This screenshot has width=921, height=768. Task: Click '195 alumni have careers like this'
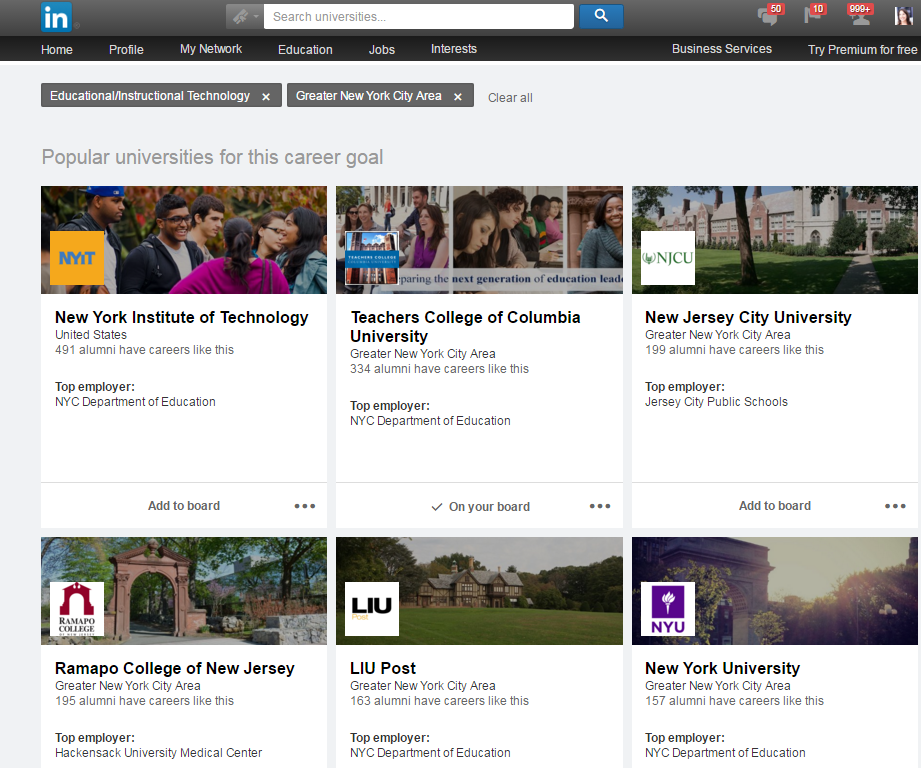tap(144, 701)
